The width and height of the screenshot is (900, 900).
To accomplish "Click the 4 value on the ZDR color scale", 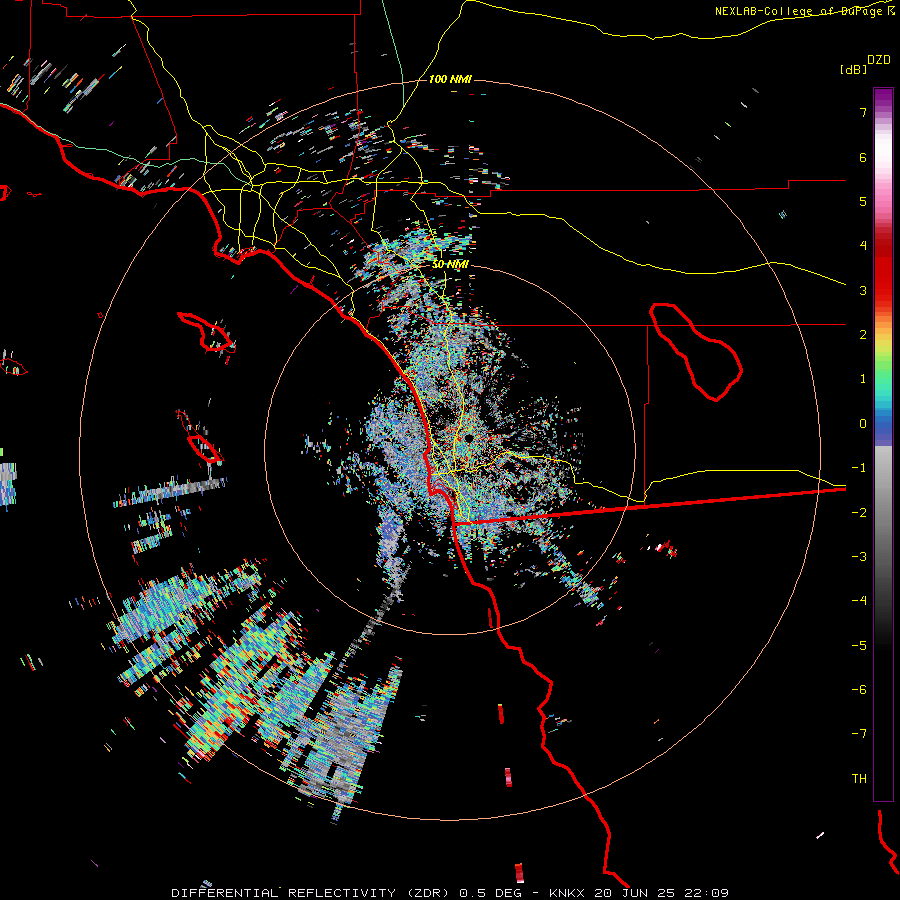I will coord(863,246).
